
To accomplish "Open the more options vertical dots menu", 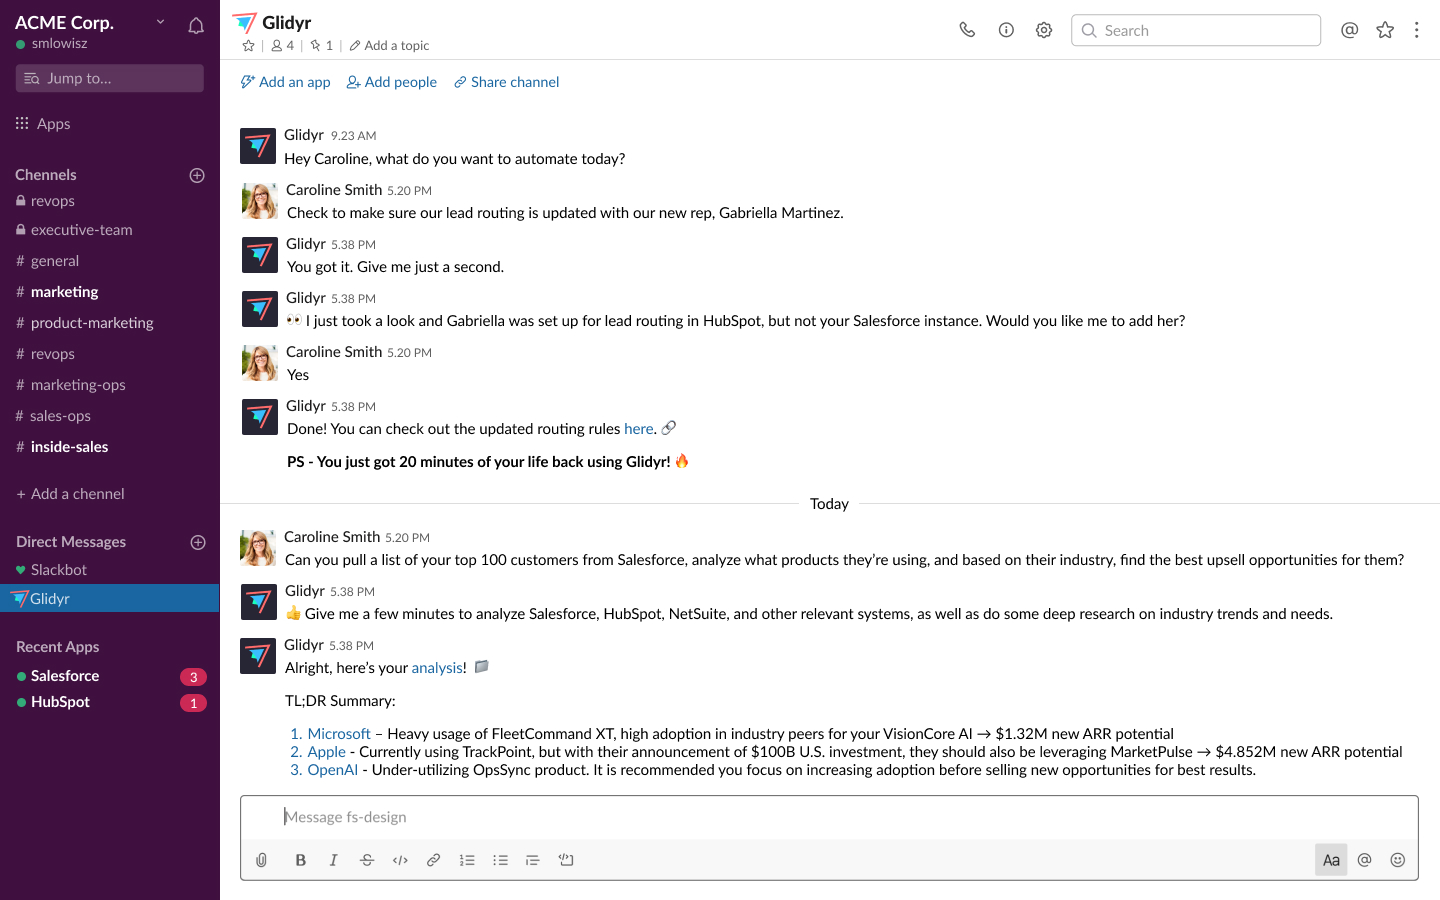I will pyautogui.click(x=1416, y=30).
